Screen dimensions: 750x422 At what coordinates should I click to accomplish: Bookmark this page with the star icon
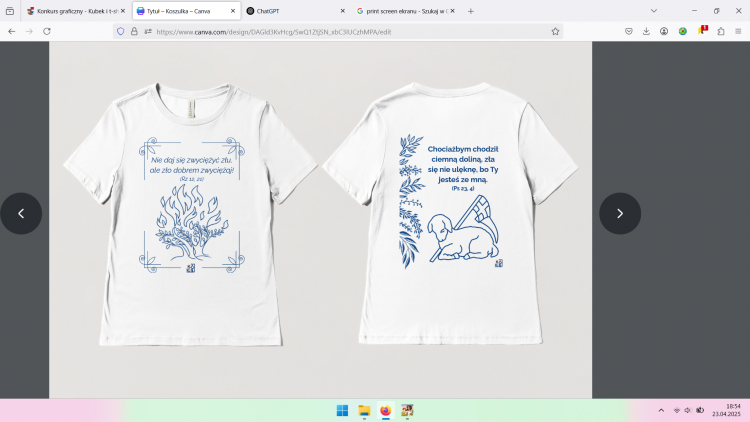555,31
